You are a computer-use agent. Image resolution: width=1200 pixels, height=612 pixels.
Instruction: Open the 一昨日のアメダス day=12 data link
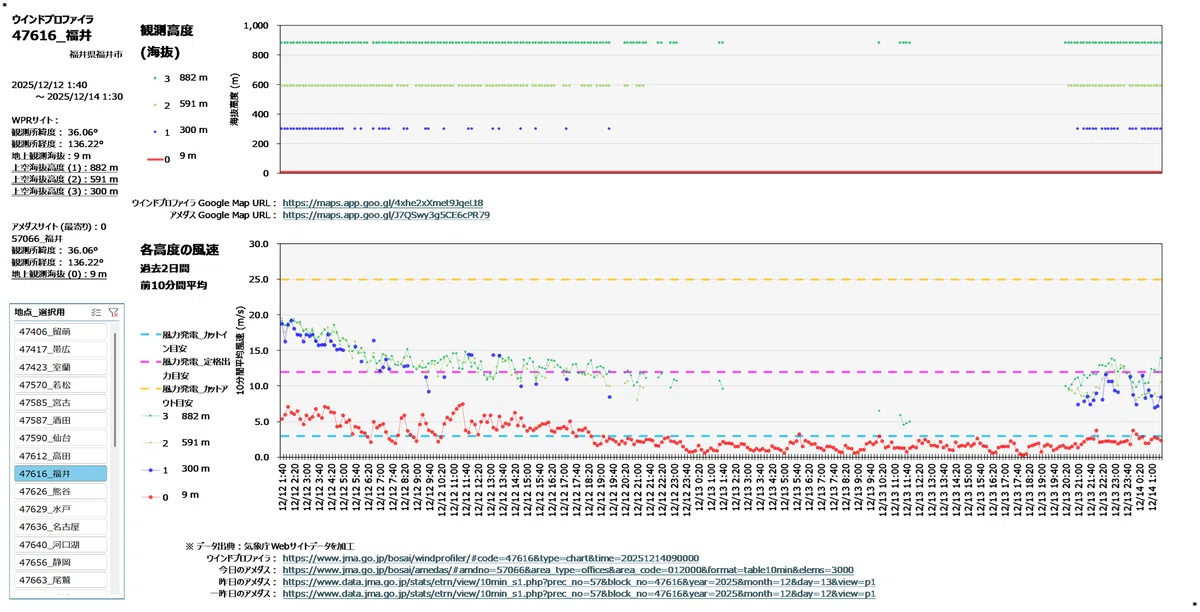point(580,594)
